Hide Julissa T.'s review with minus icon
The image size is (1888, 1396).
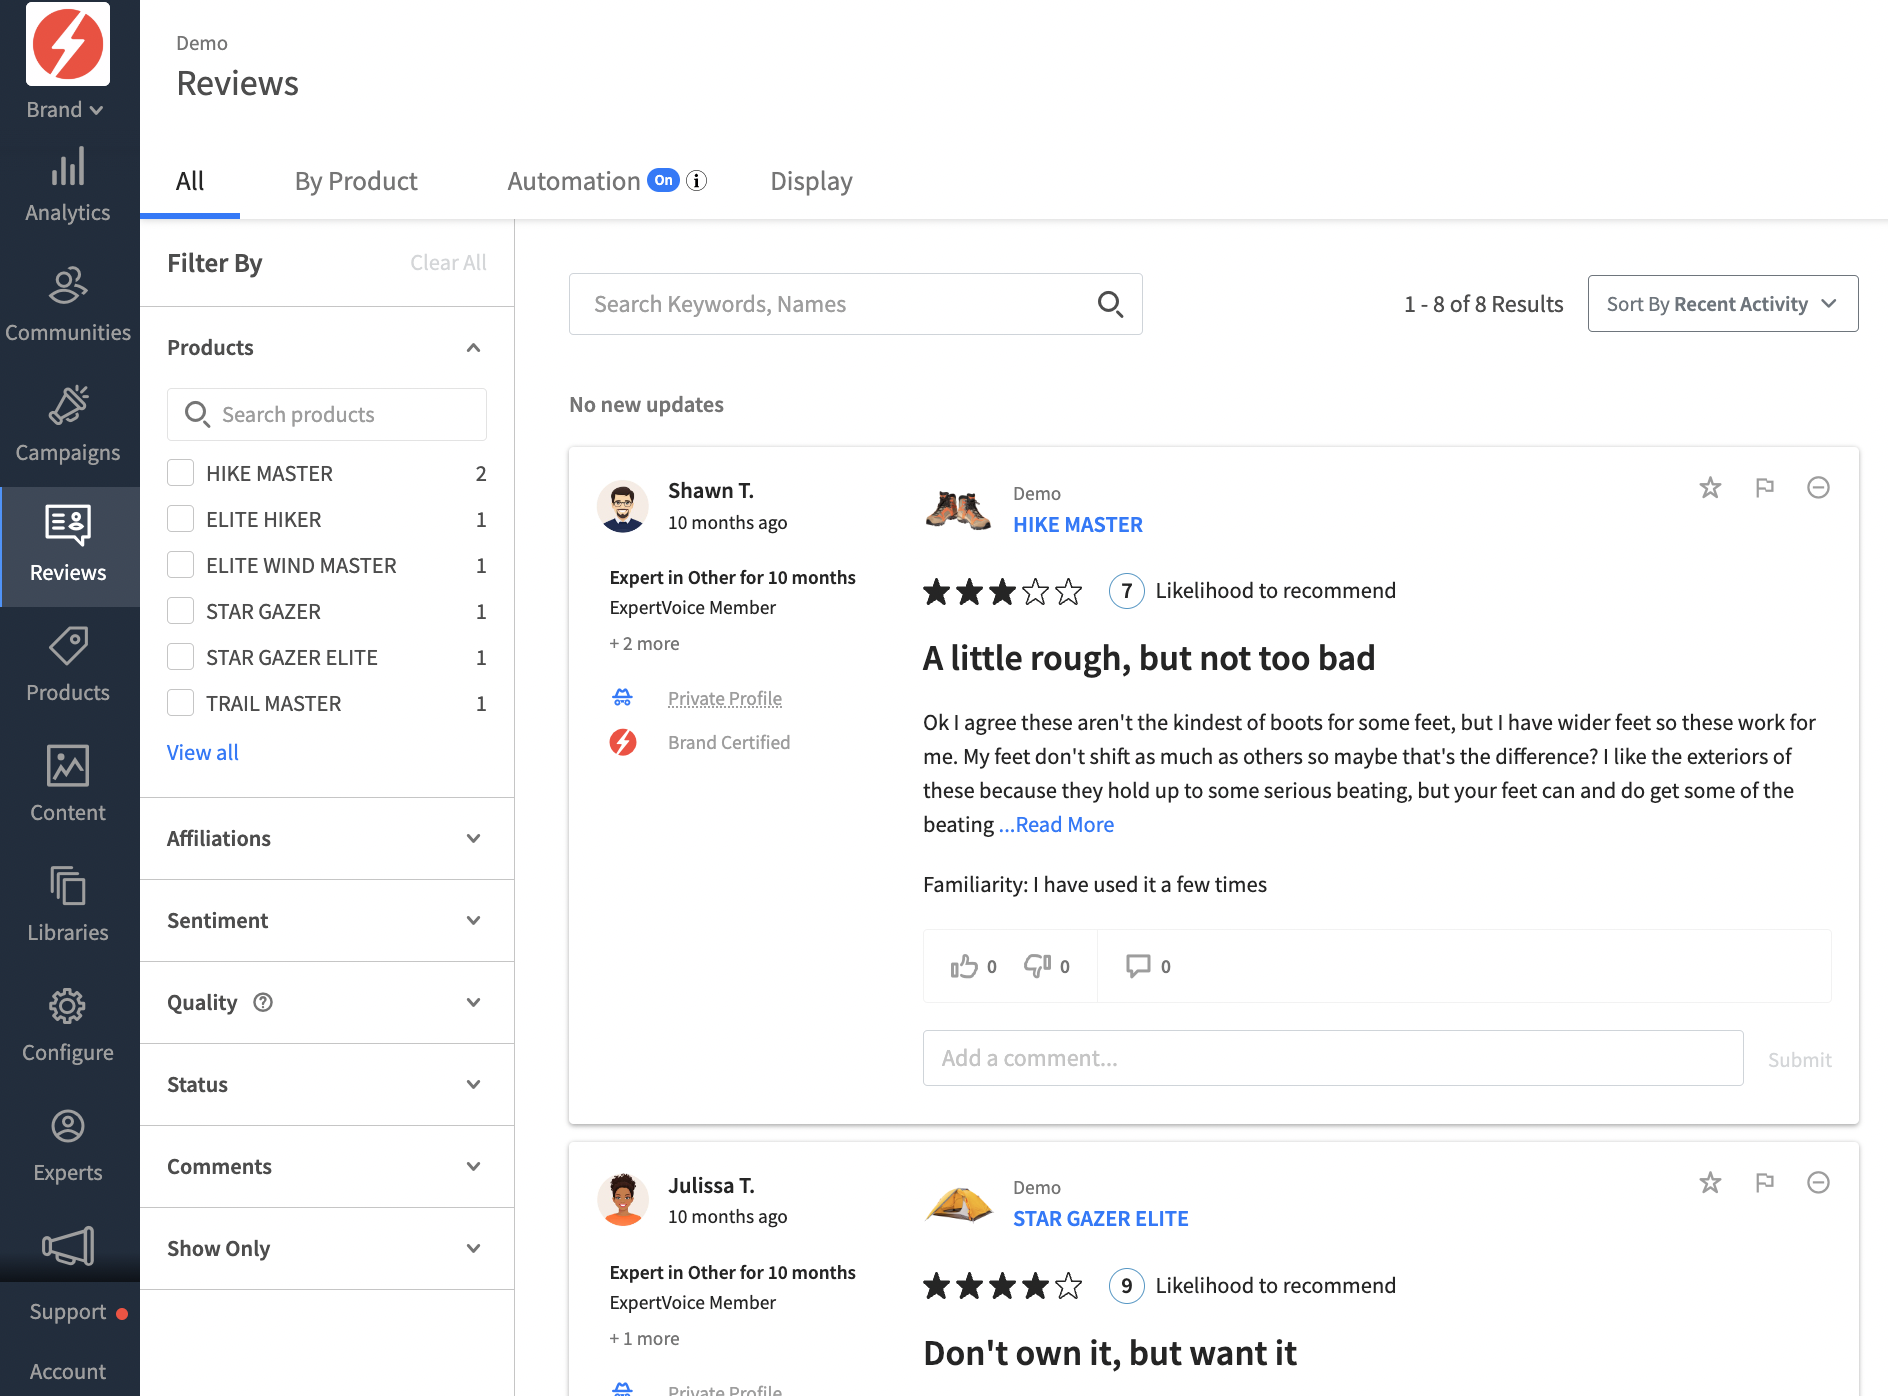pyautogui.click(x=1819, y=1183)
